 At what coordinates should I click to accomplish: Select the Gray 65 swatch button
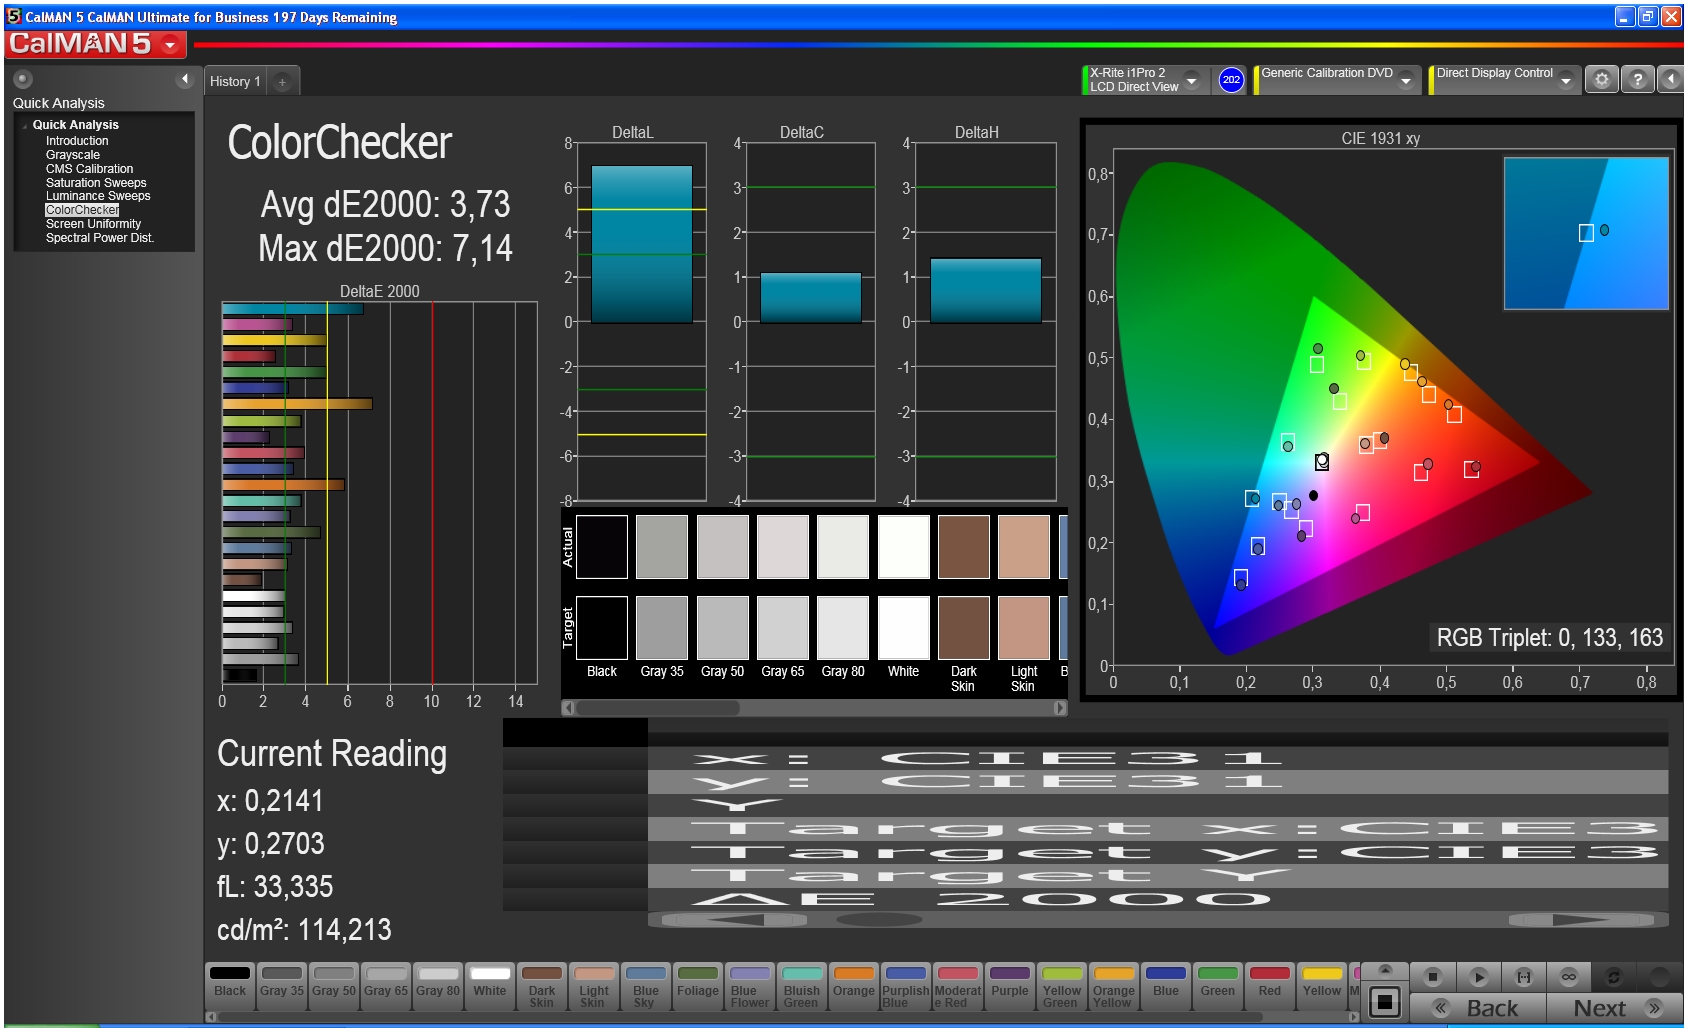point(386,987)
